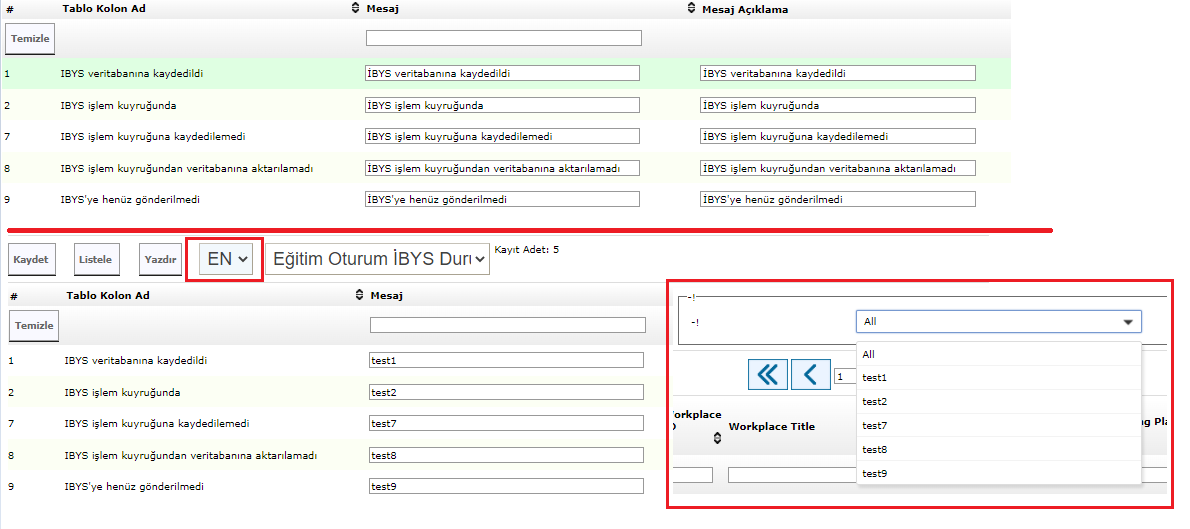Click the Listele button
This screenshot has width=1190, height=529.
(x=95, y=259)
